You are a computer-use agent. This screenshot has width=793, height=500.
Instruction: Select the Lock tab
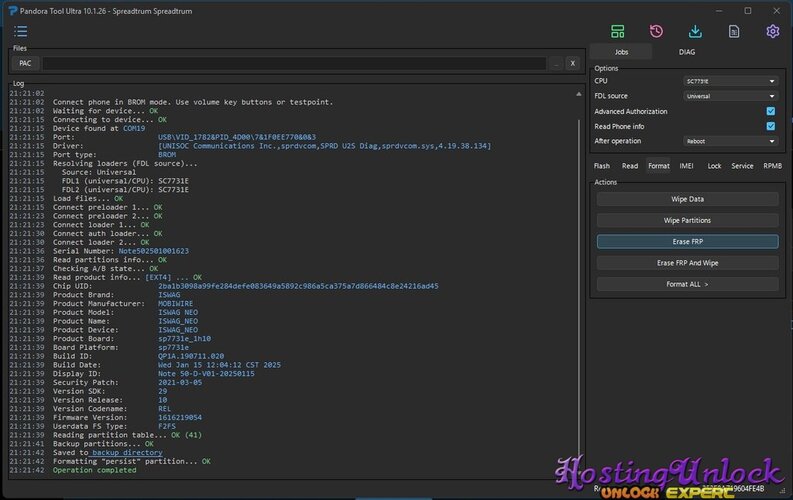click(x=714, y=166)
